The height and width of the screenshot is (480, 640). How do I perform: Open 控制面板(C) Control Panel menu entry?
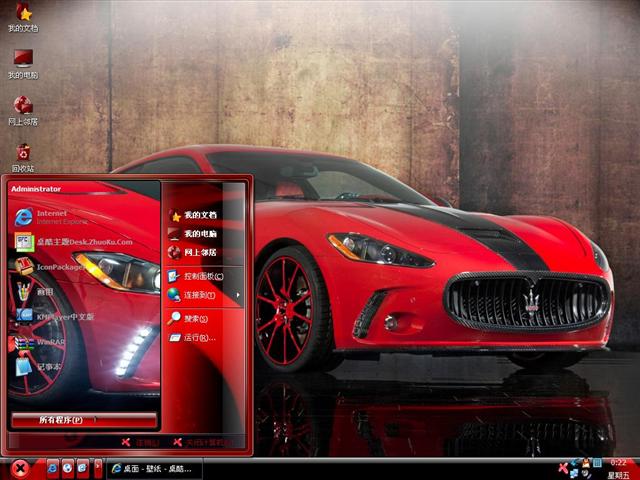click(x=202, y=275)
